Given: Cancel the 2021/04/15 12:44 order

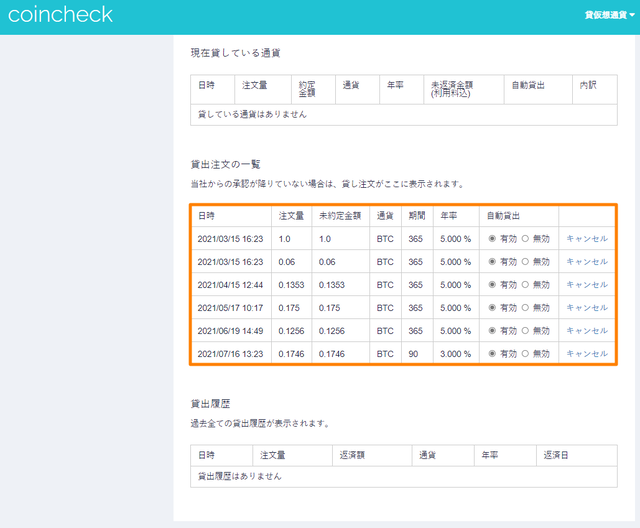Looking at the screenshot, I should [x=587, y=284].
